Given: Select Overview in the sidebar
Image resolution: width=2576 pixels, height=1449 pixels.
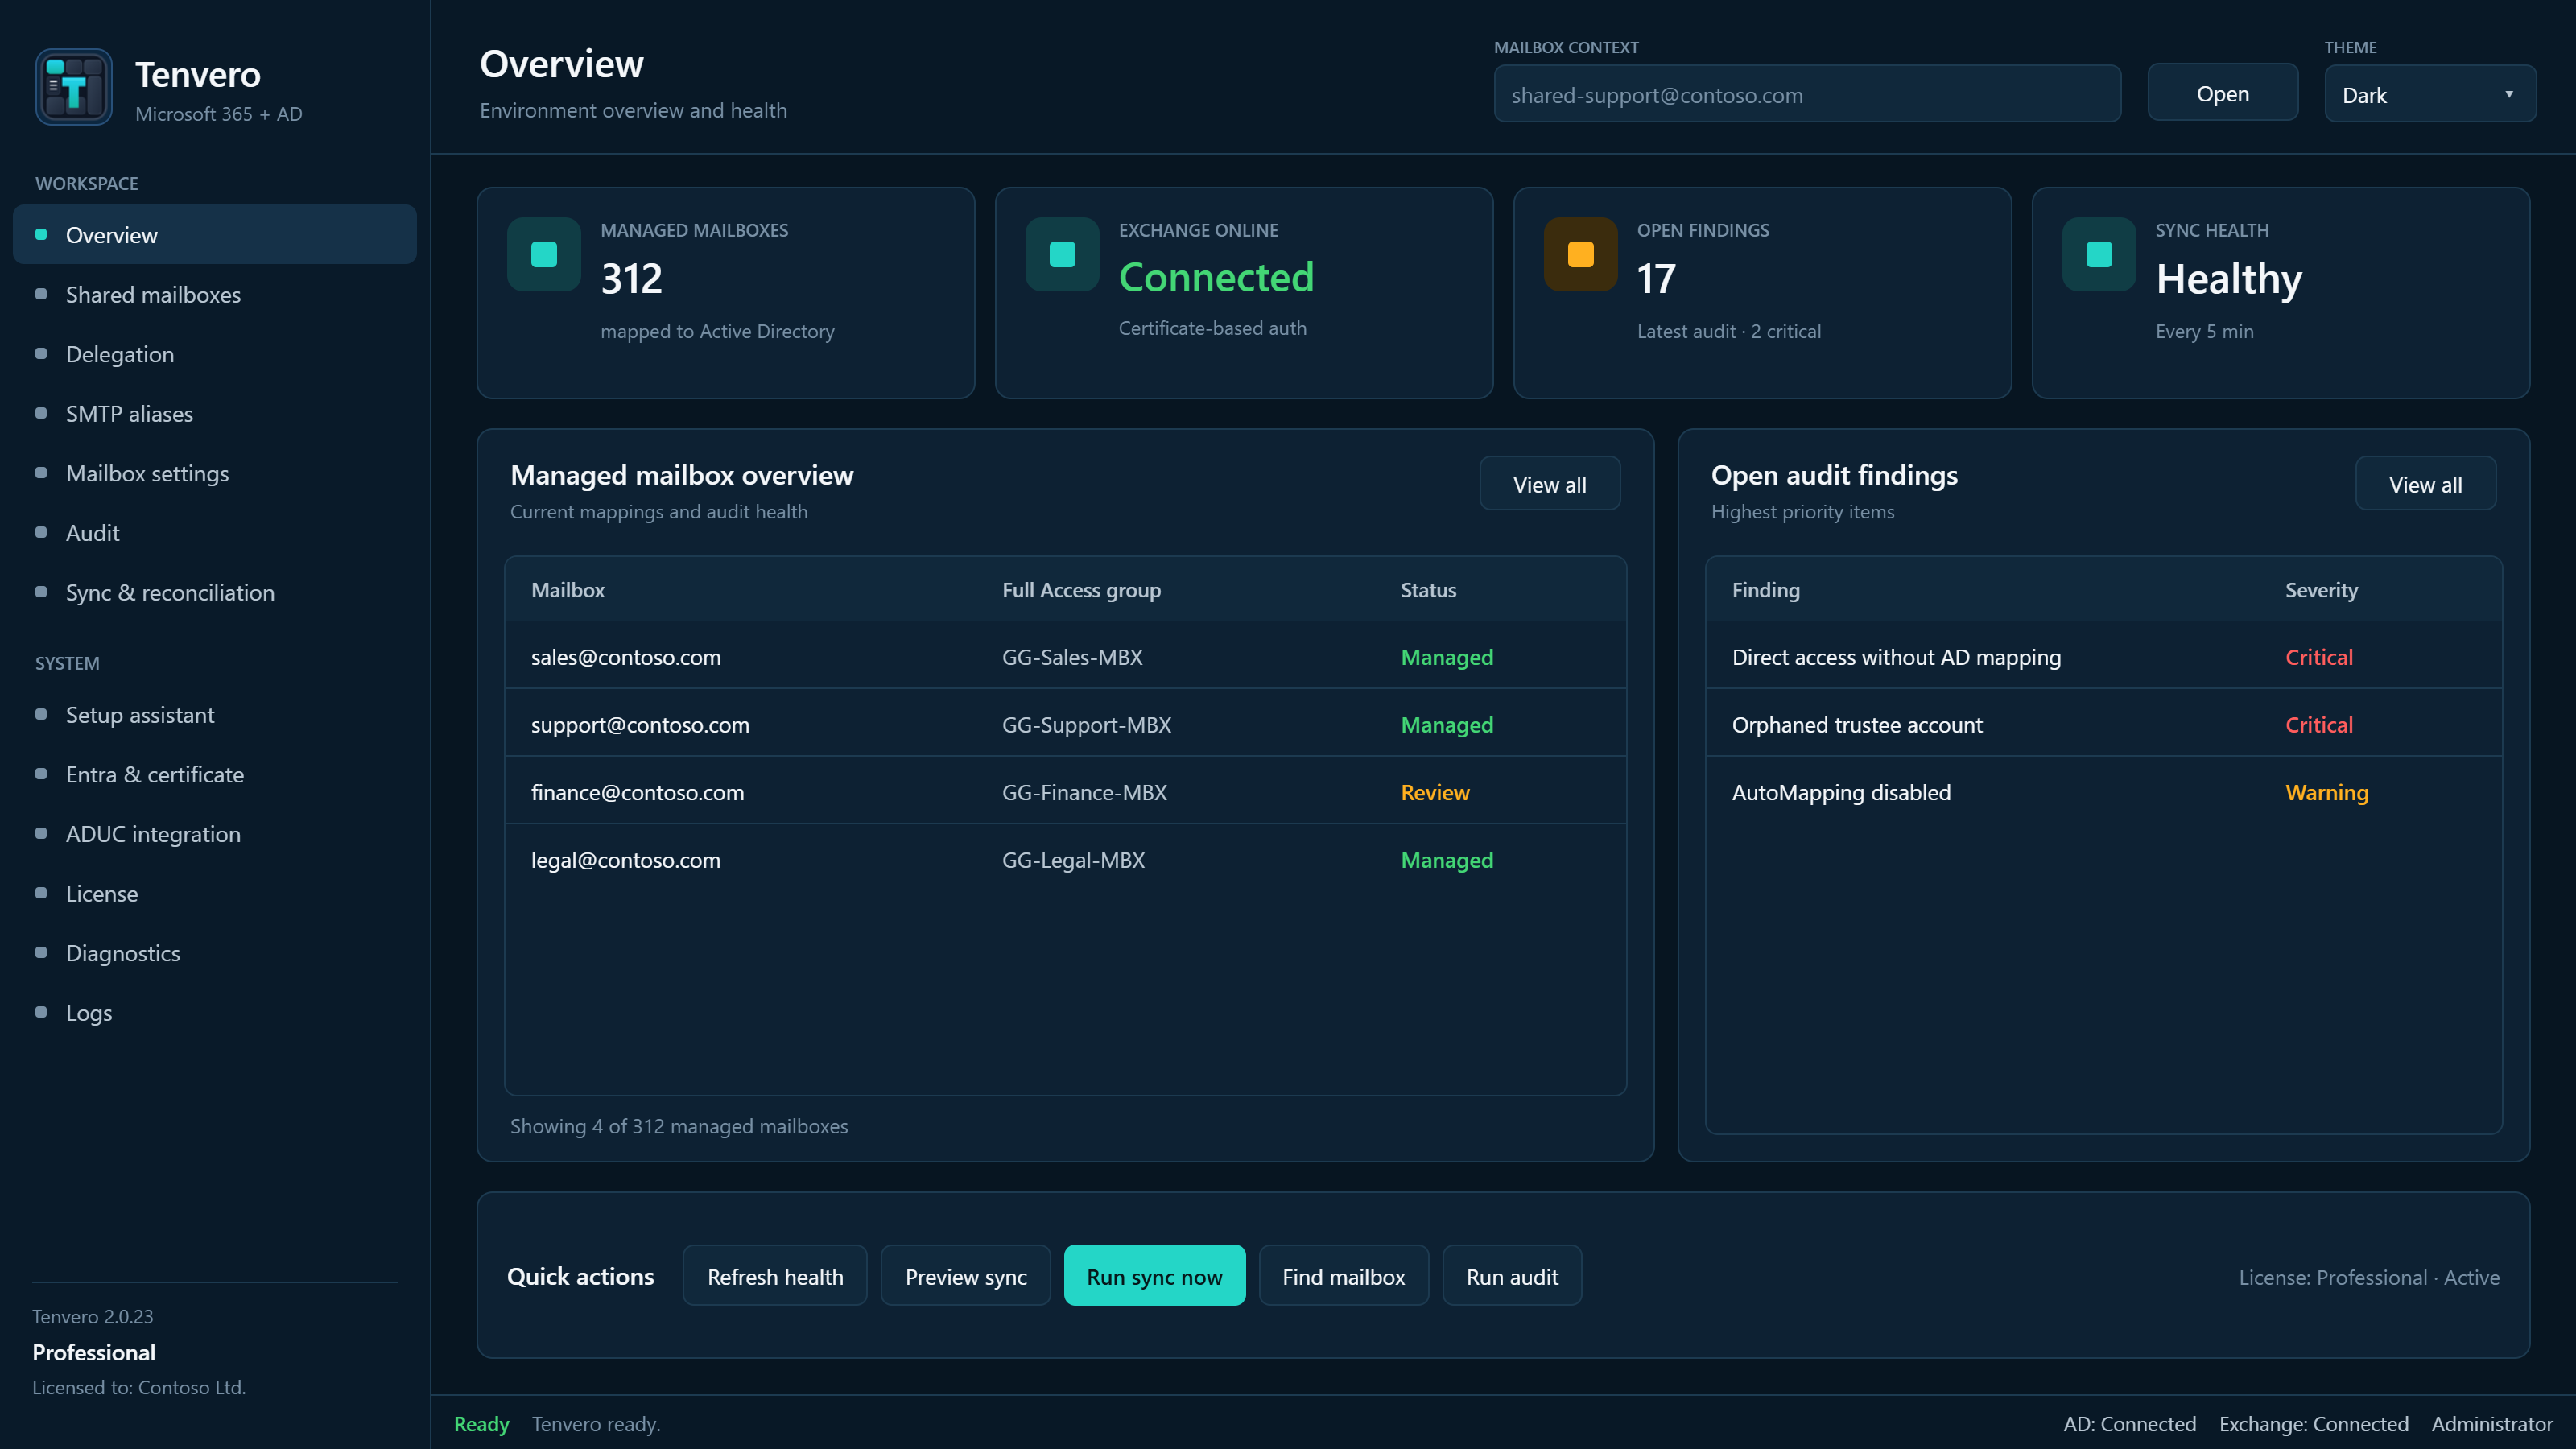Looking at the screenshot, I should pyautogui.click(x=215, y=235).
